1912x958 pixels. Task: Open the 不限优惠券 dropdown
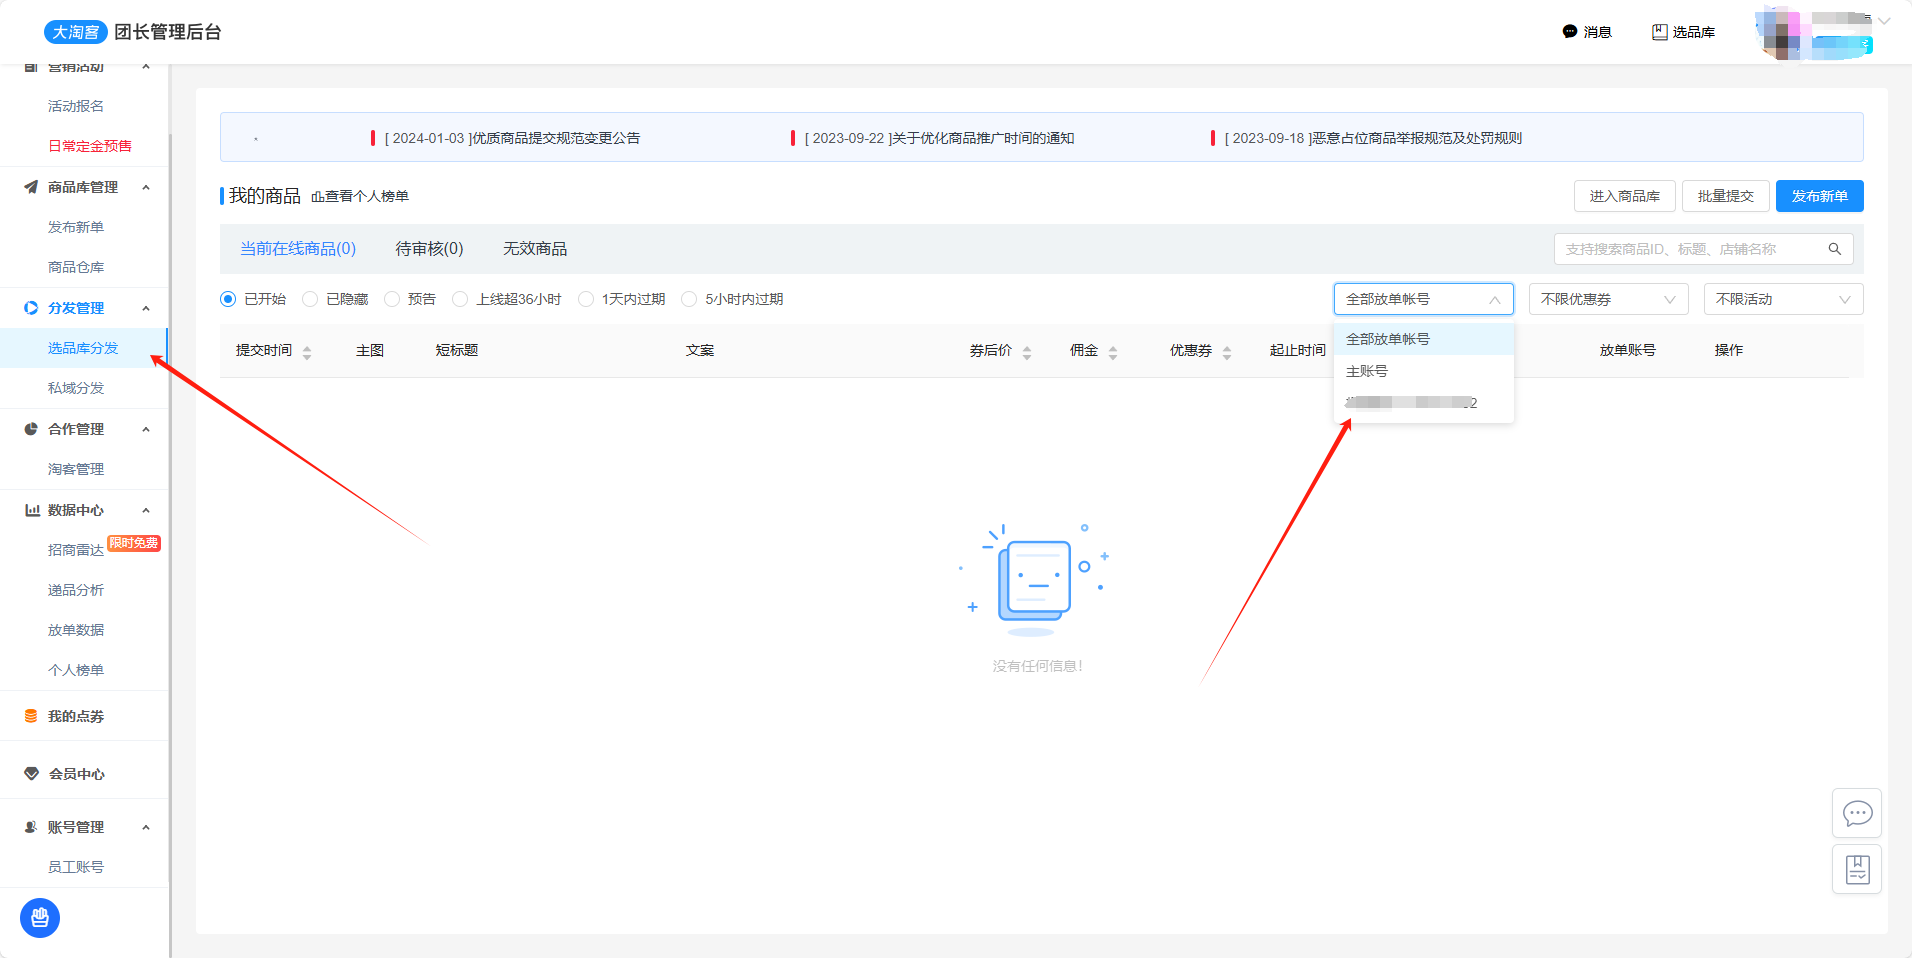pos(1607,299)
